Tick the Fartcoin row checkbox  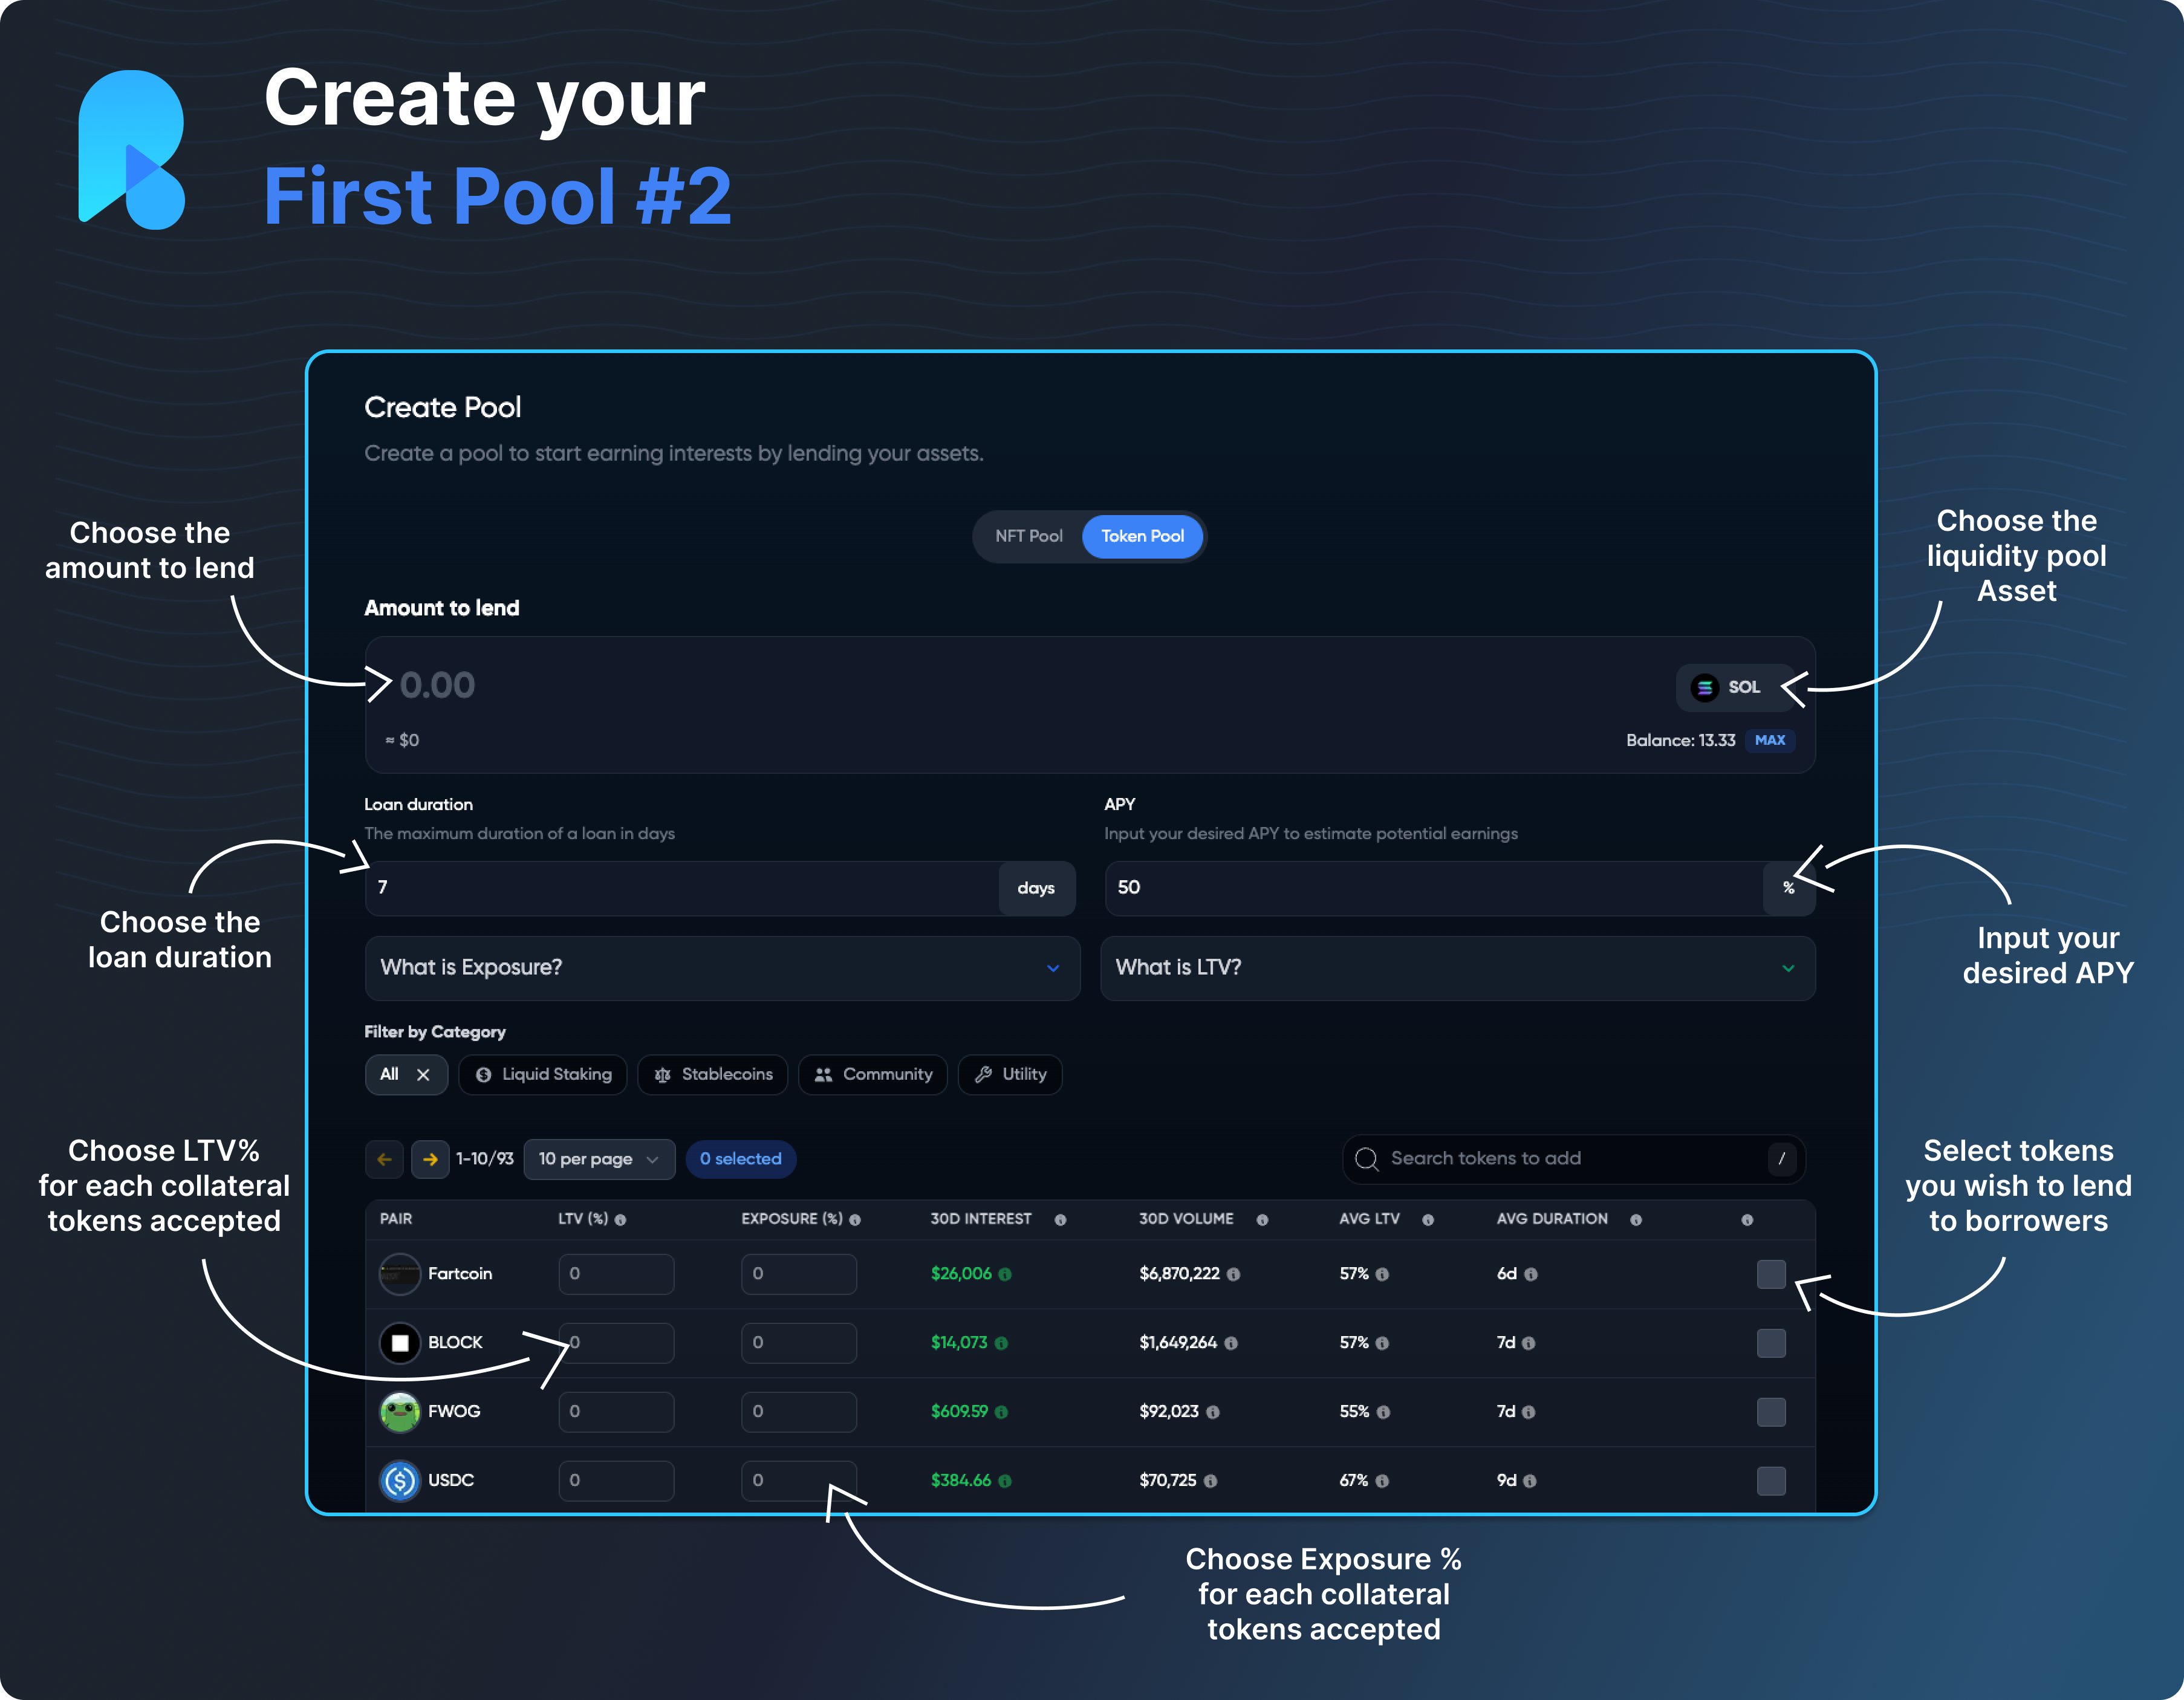[x=1771, y=1274]
